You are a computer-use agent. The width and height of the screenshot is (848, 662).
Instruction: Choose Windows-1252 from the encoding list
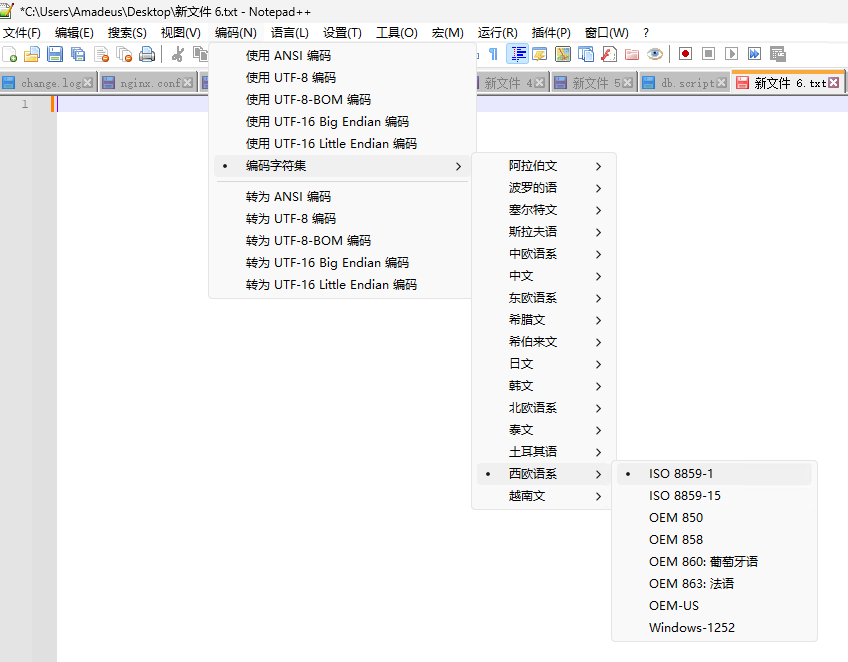pyautogui.click(x=692, y=627)
